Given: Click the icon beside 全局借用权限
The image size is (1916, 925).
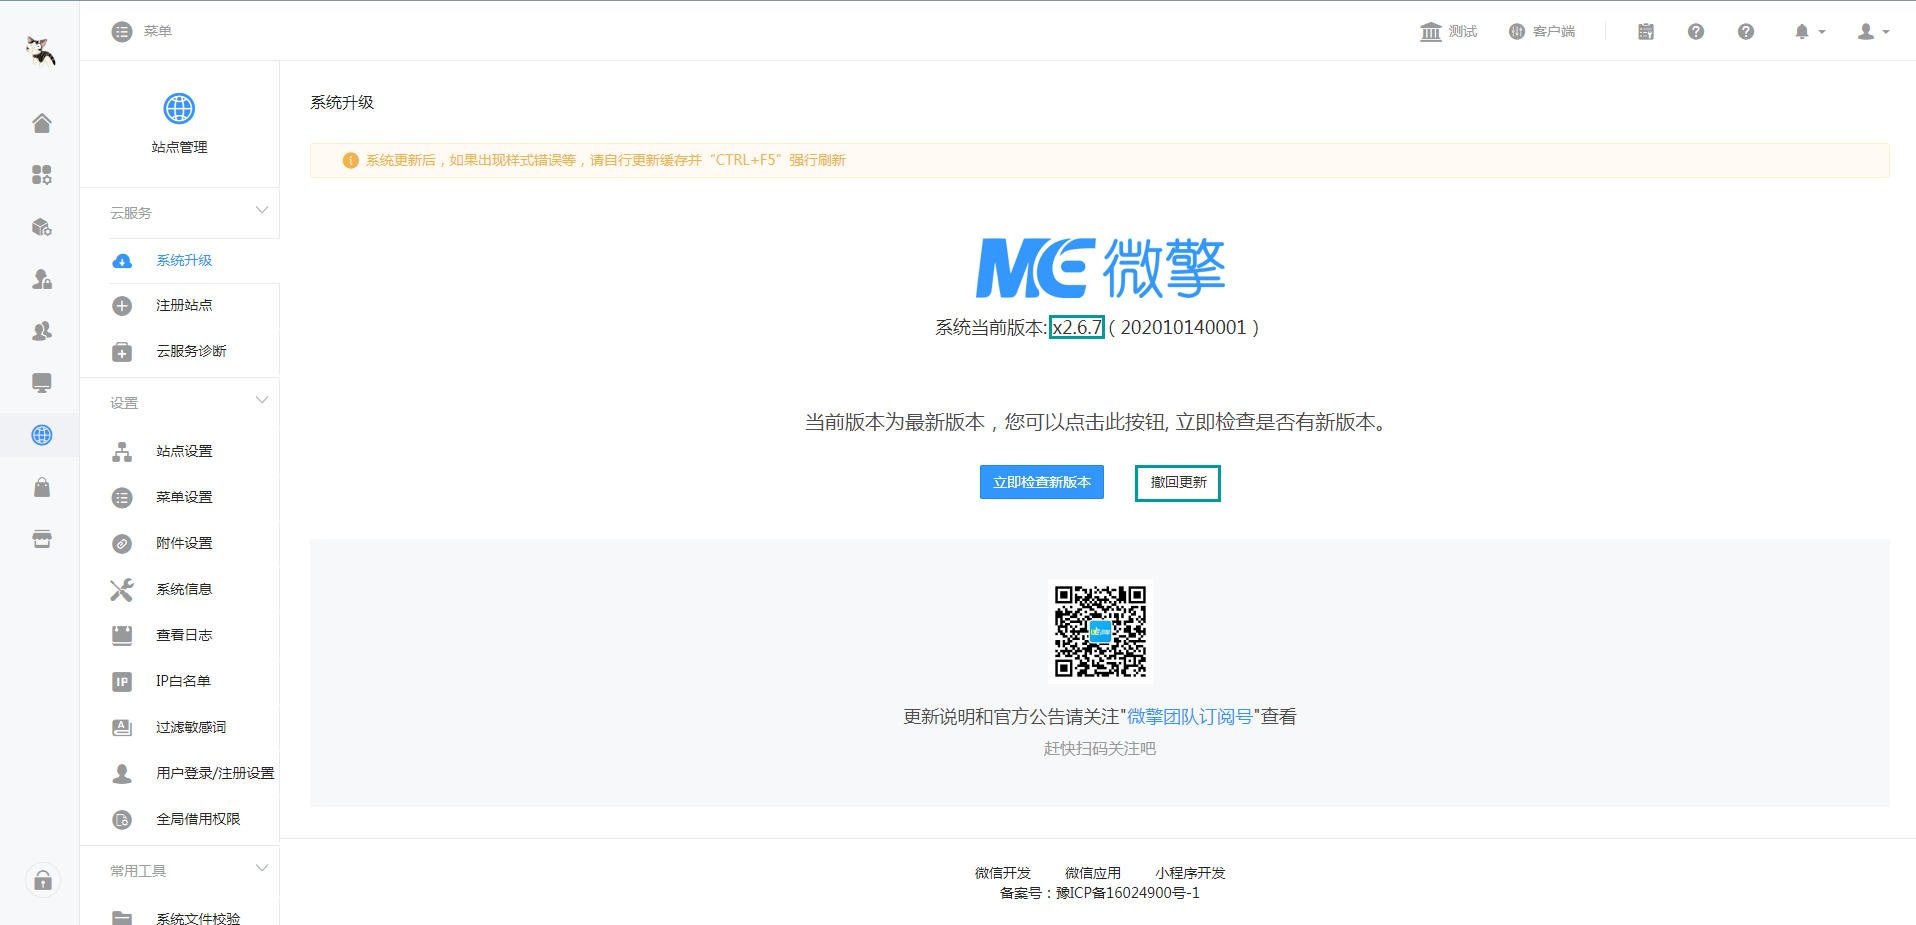Looking at the screenshot, I should [122, 820].
